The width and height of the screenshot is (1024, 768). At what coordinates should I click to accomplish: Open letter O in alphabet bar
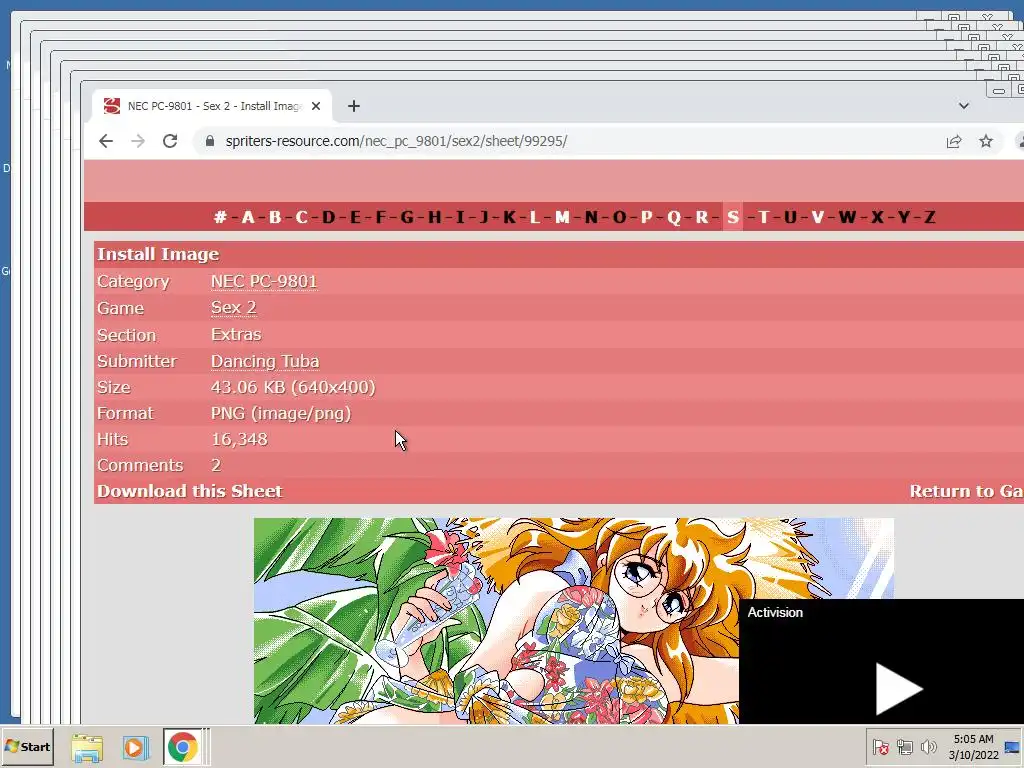click(619, 217)
